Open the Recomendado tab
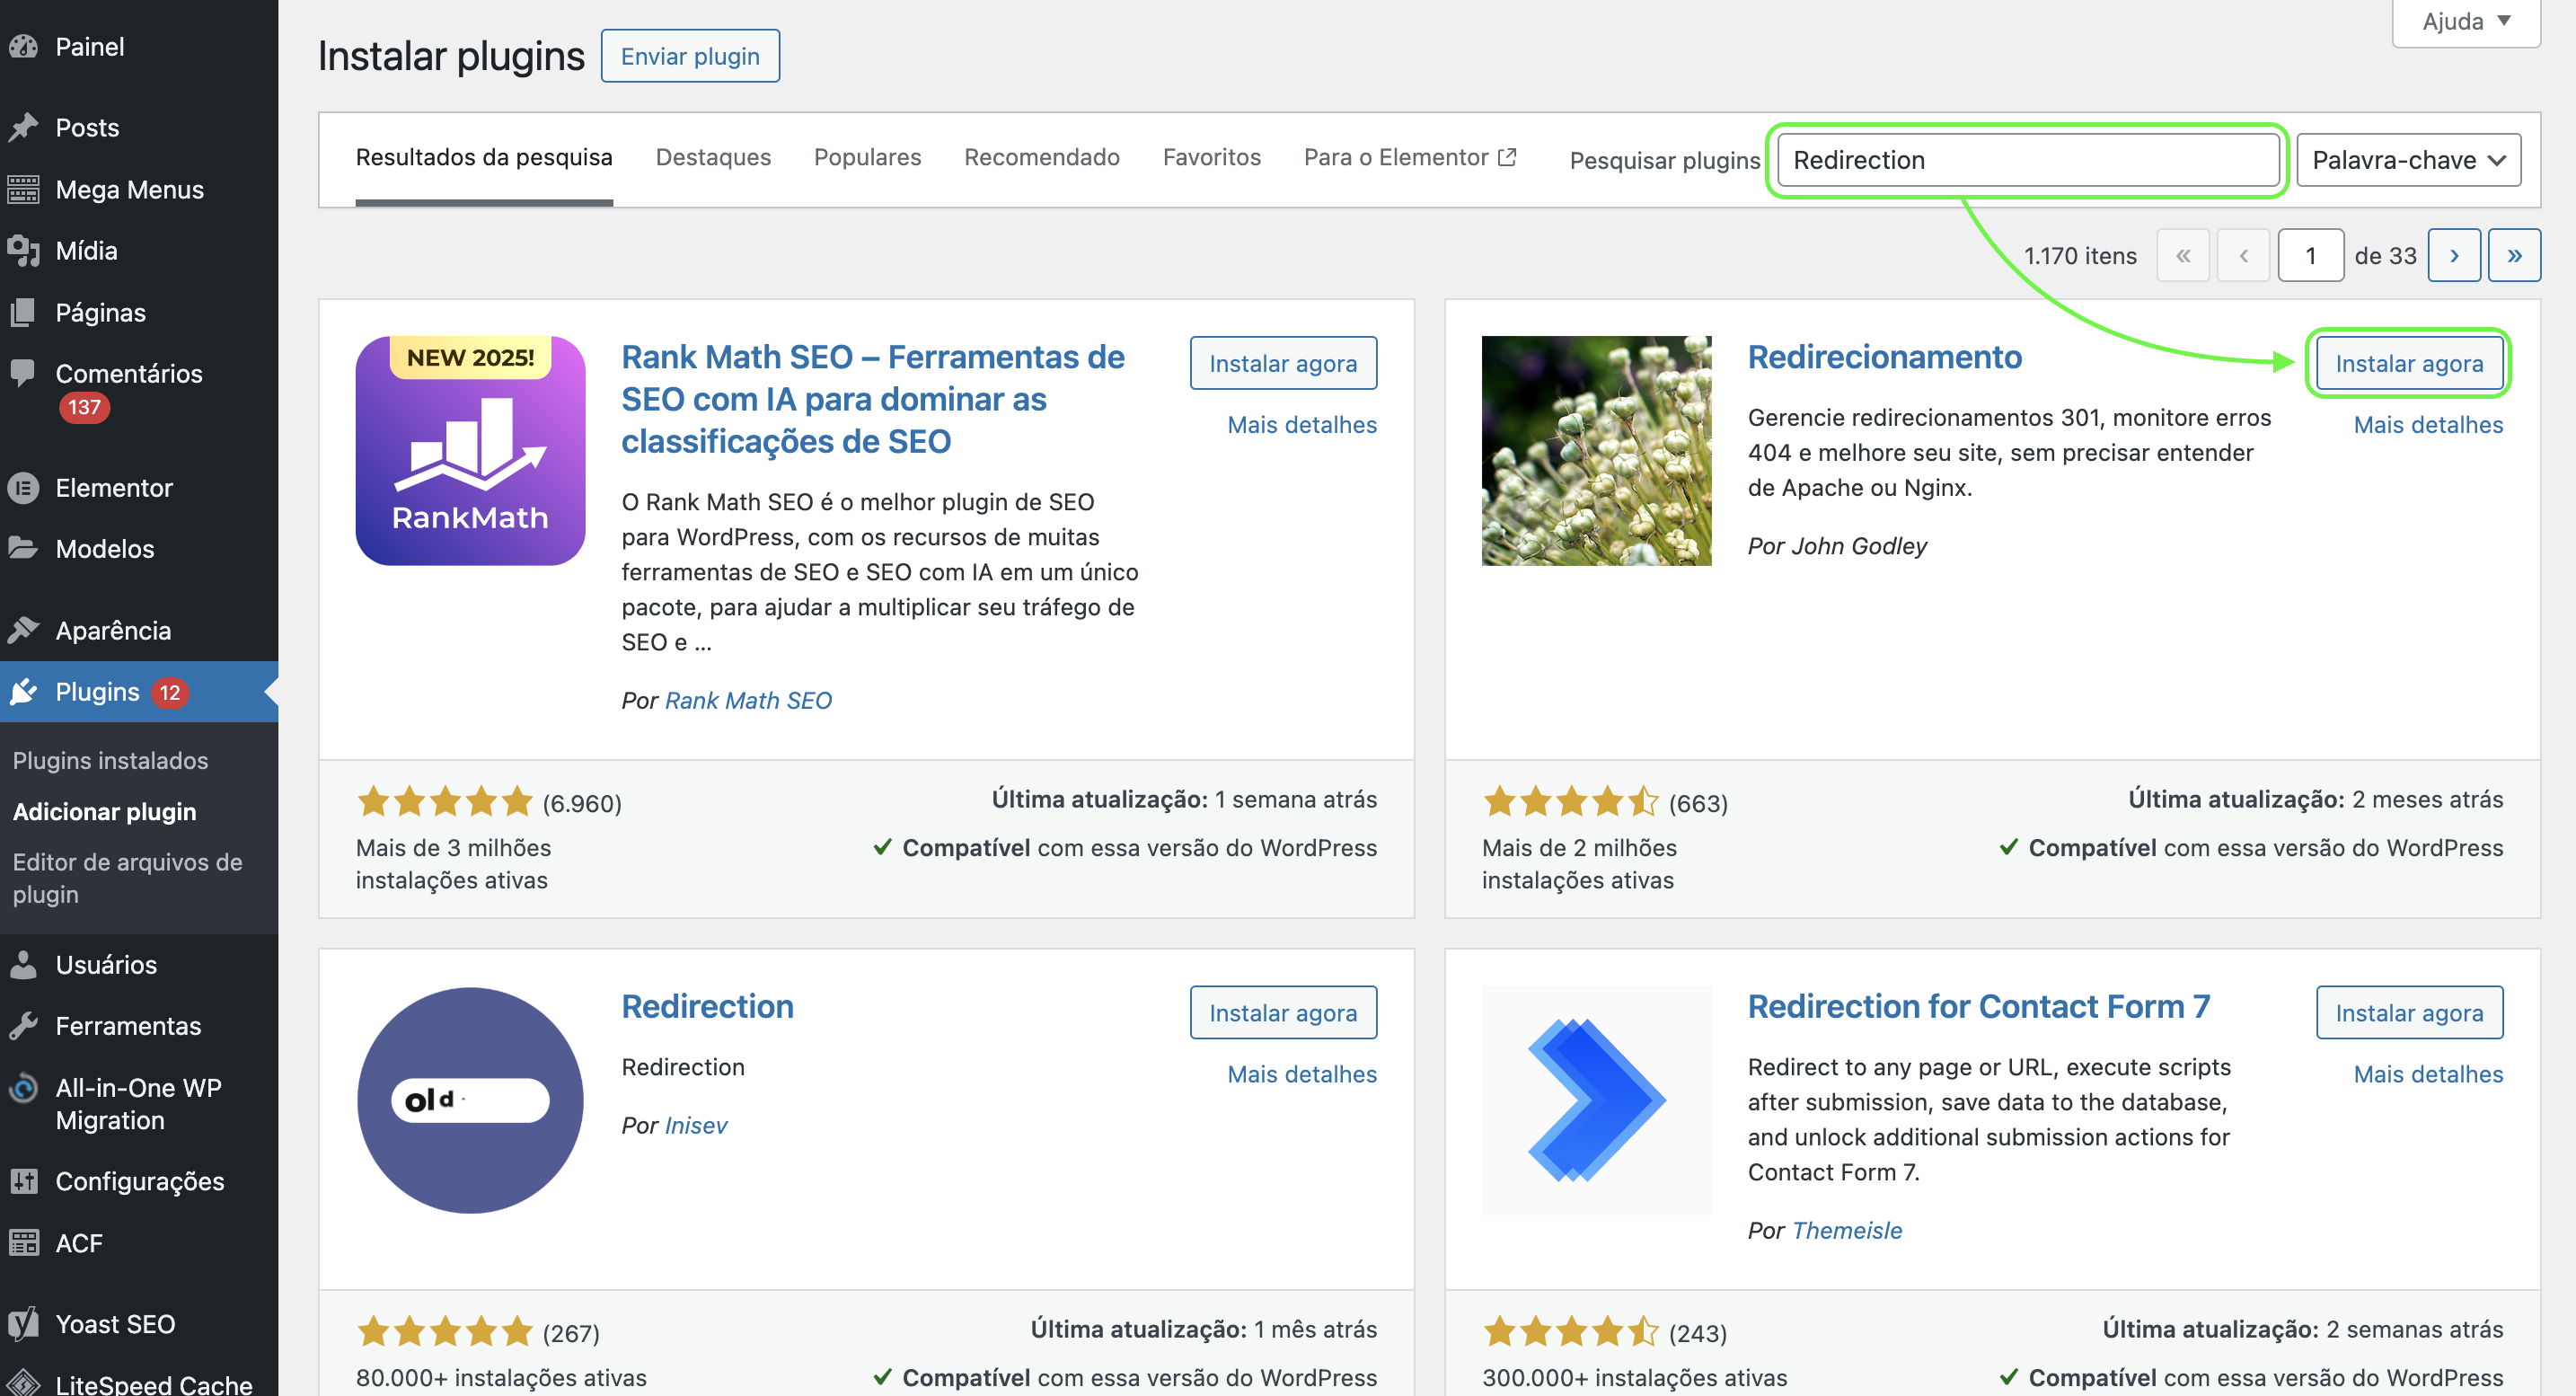The height and width of the screenshot is (1396, 2576). tap(1041, 157)
